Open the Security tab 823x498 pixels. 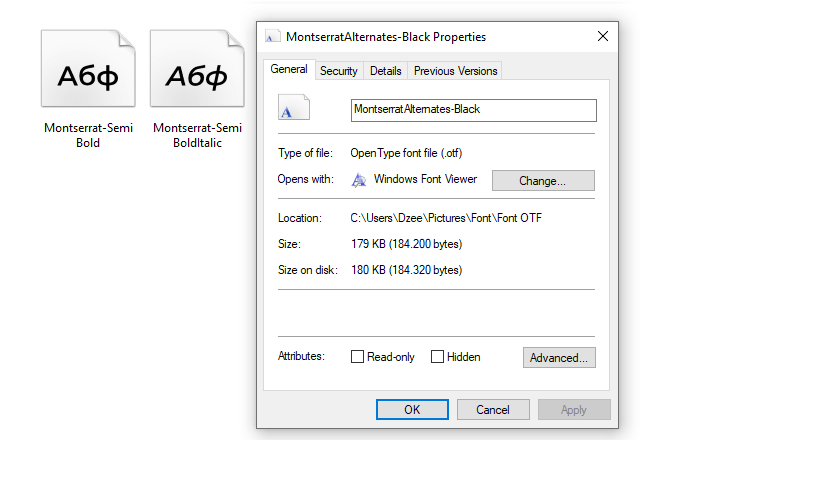339,71
